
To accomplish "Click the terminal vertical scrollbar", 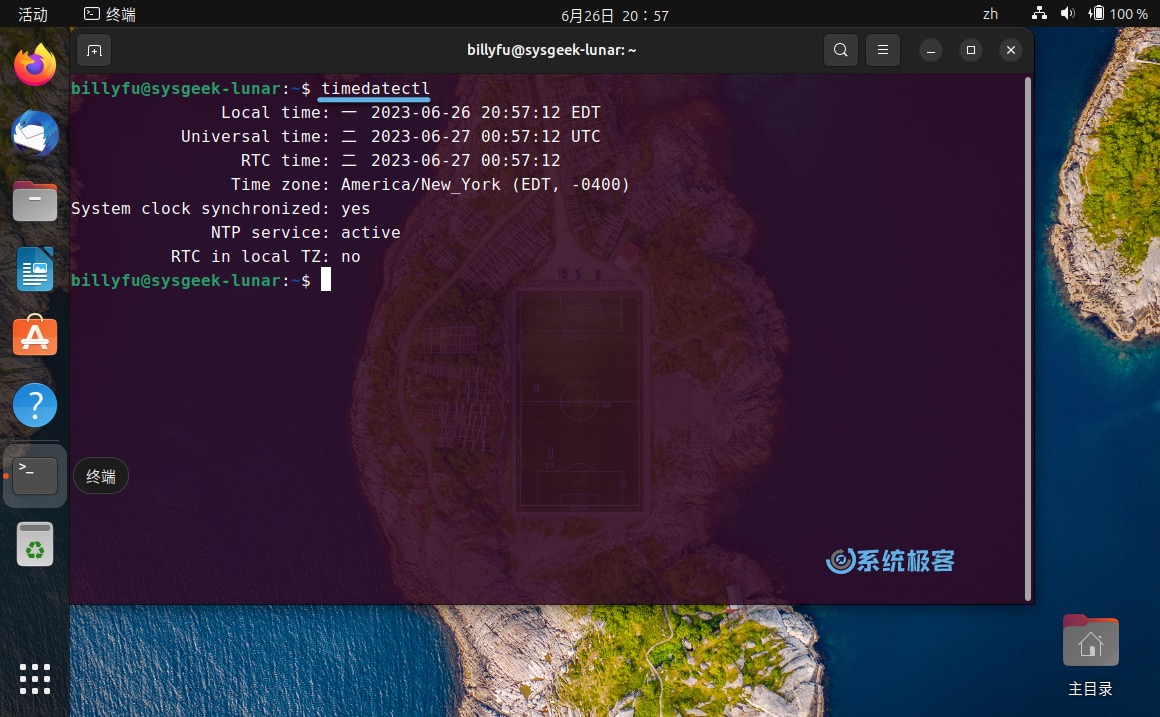I will click(x=1028, y=339).
